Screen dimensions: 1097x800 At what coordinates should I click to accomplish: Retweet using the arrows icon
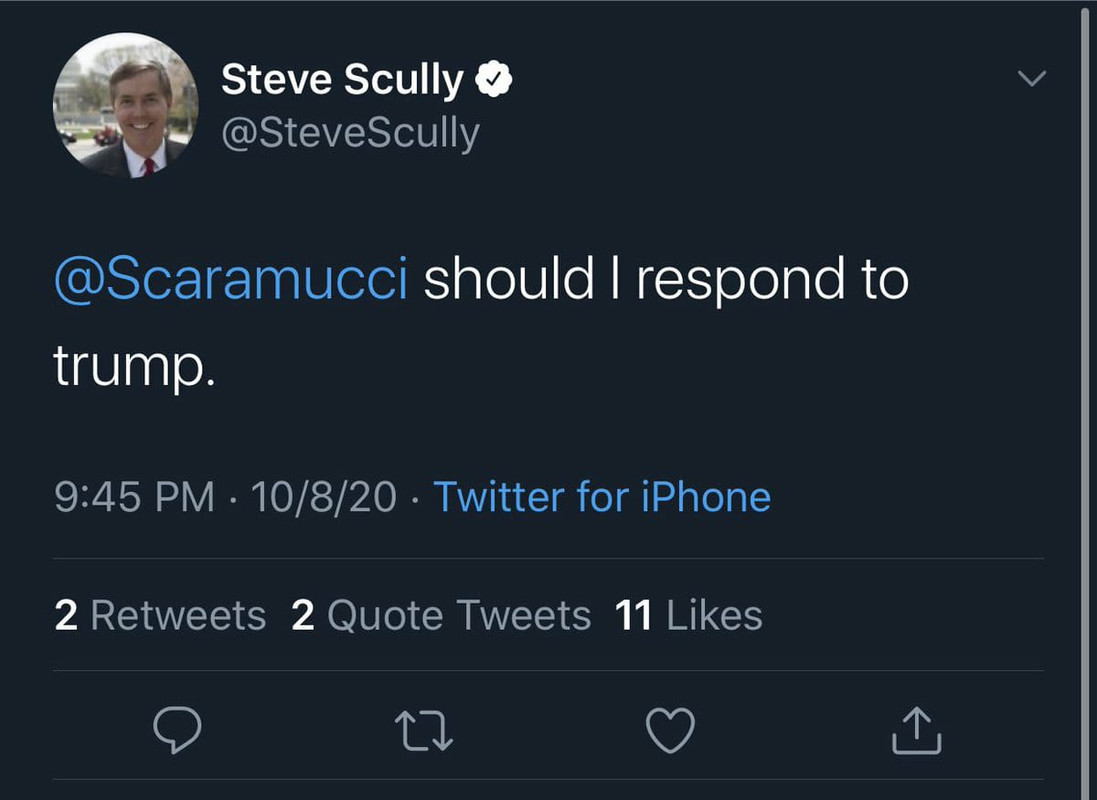(x=424, y=731)
